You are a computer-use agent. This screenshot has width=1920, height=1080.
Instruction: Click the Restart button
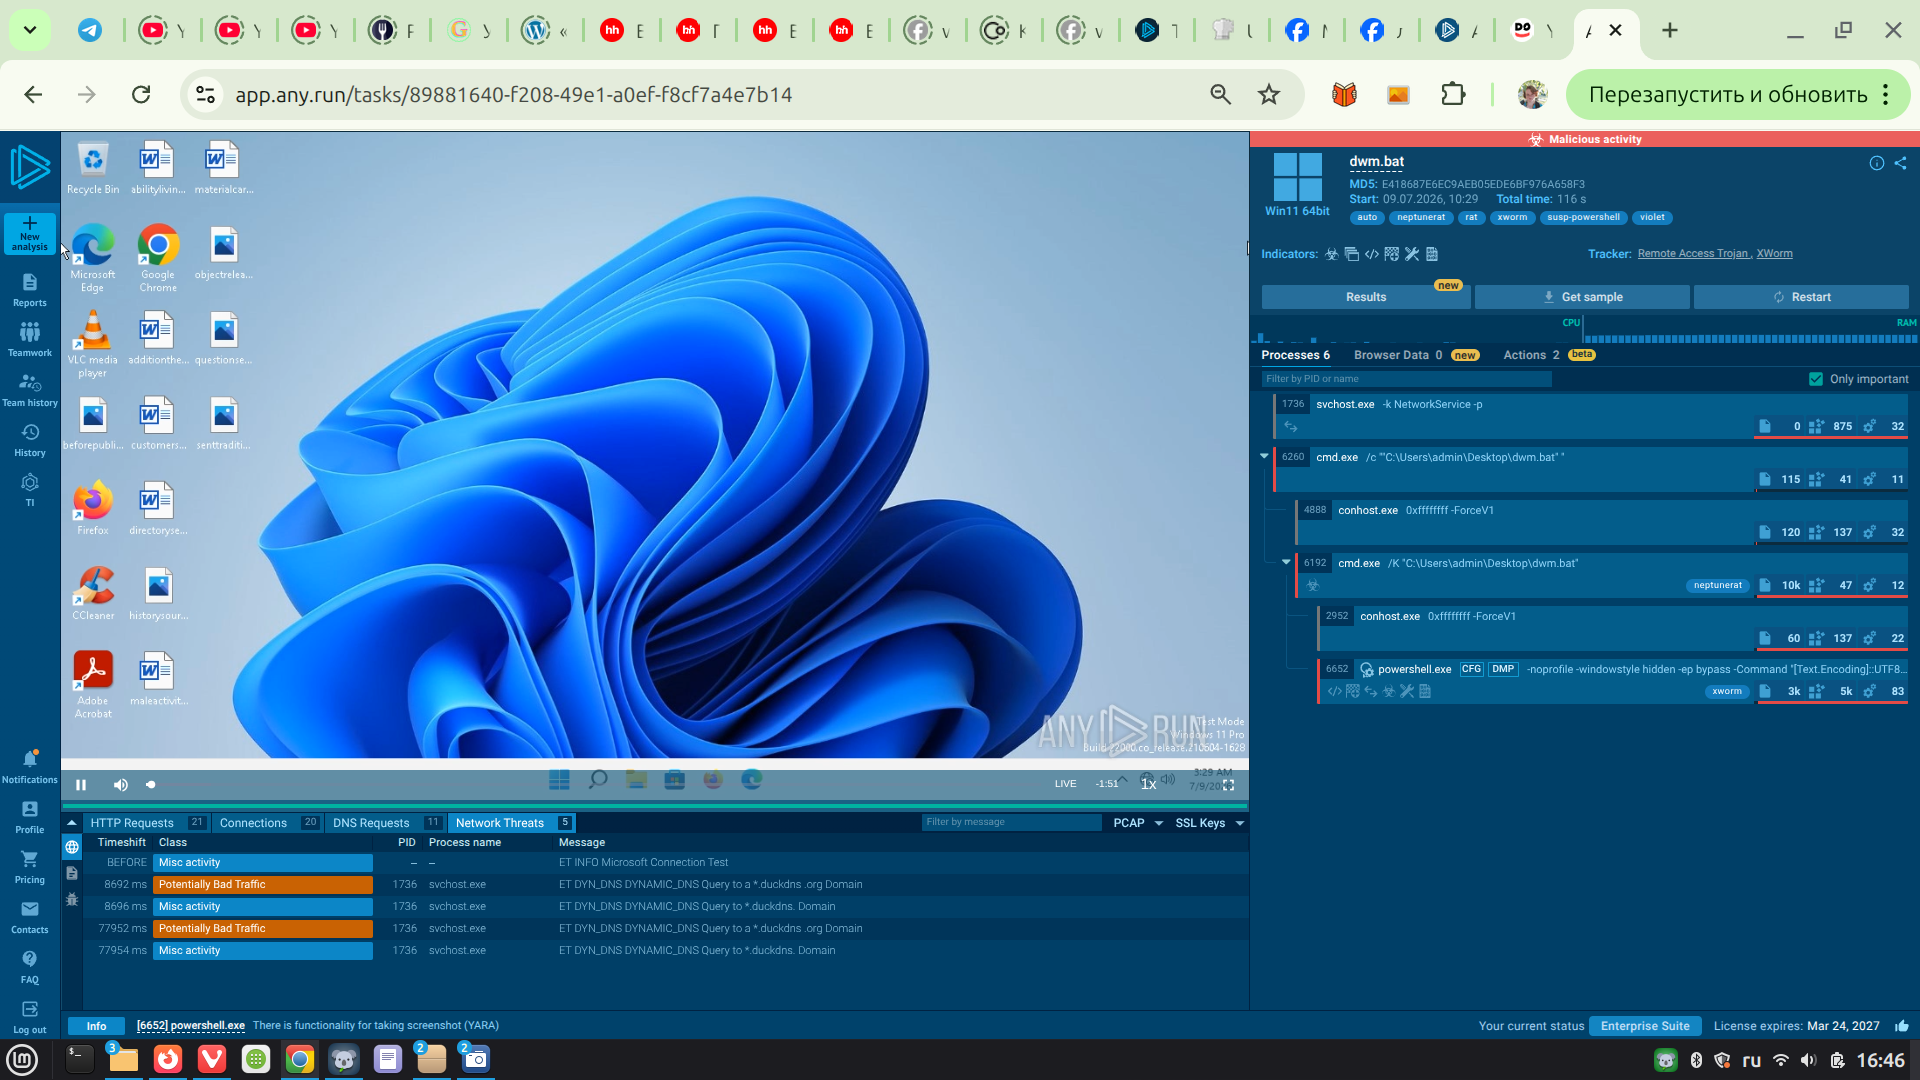1801,297
